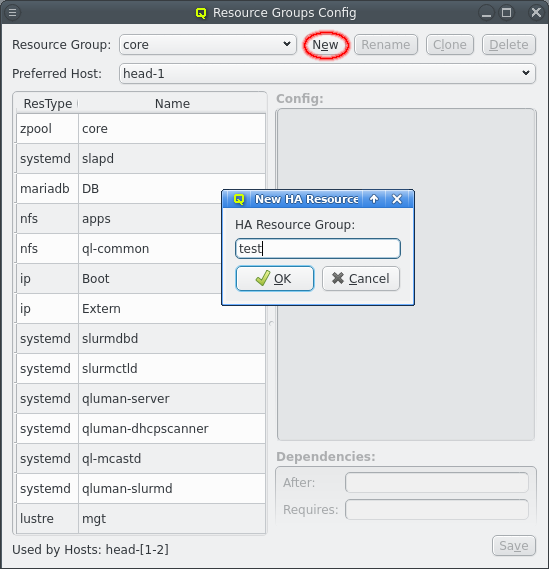Image resolution: width=549 pixels, height=569 pixels.
Task: Select the systemd slapd resource row
Action: (x=141, y=159)
